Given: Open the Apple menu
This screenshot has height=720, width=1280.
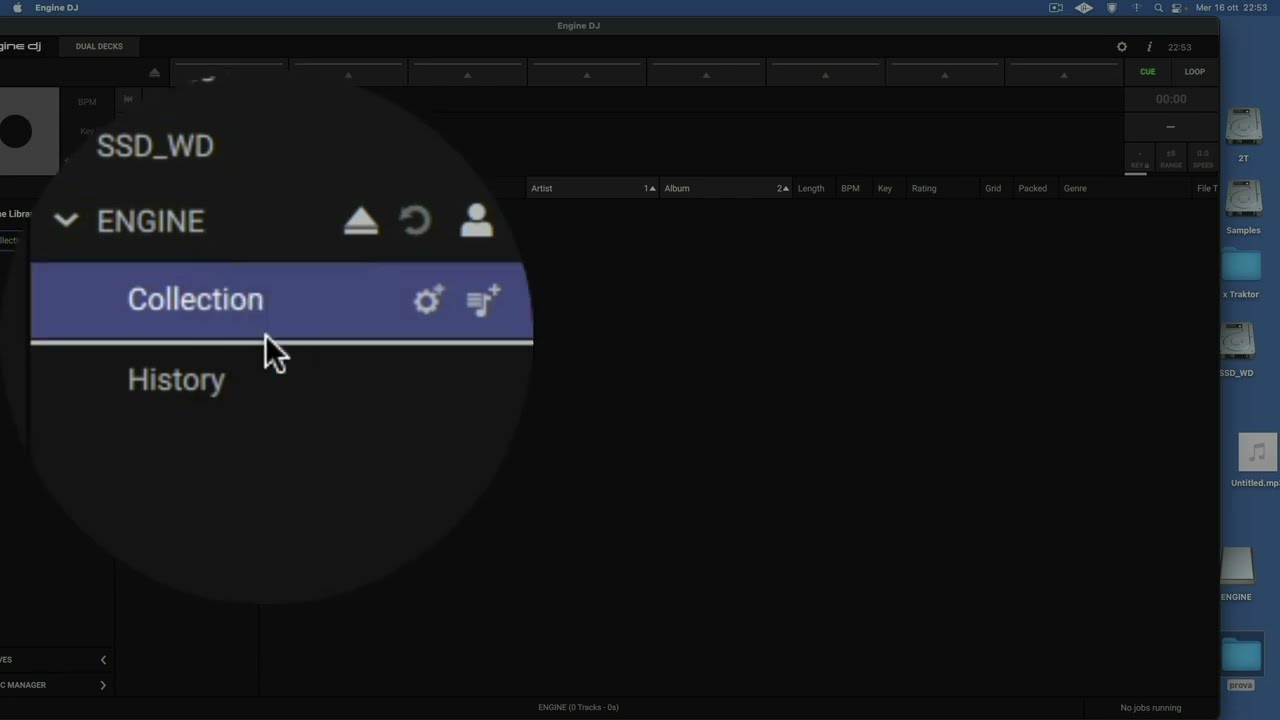Looking at the screenshot, I should (17, 8).
